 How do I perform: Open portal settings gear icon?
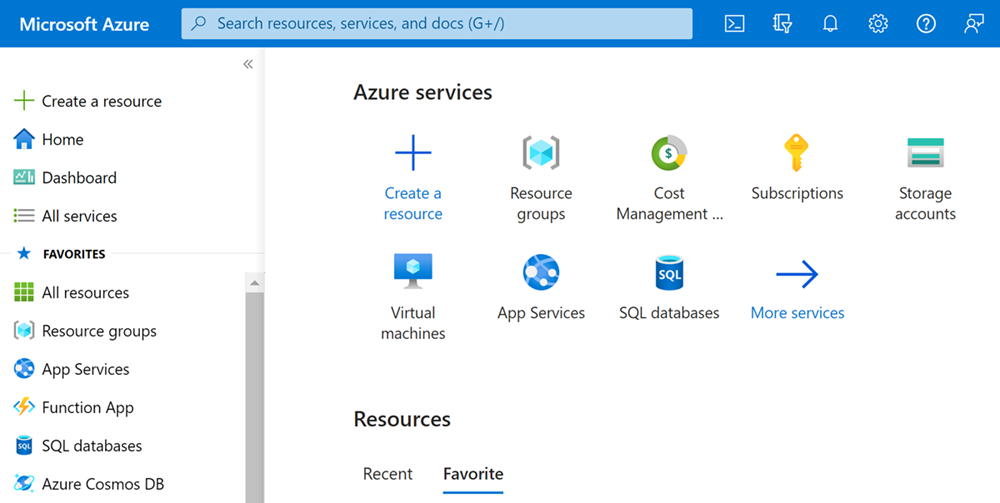point(878,24)
